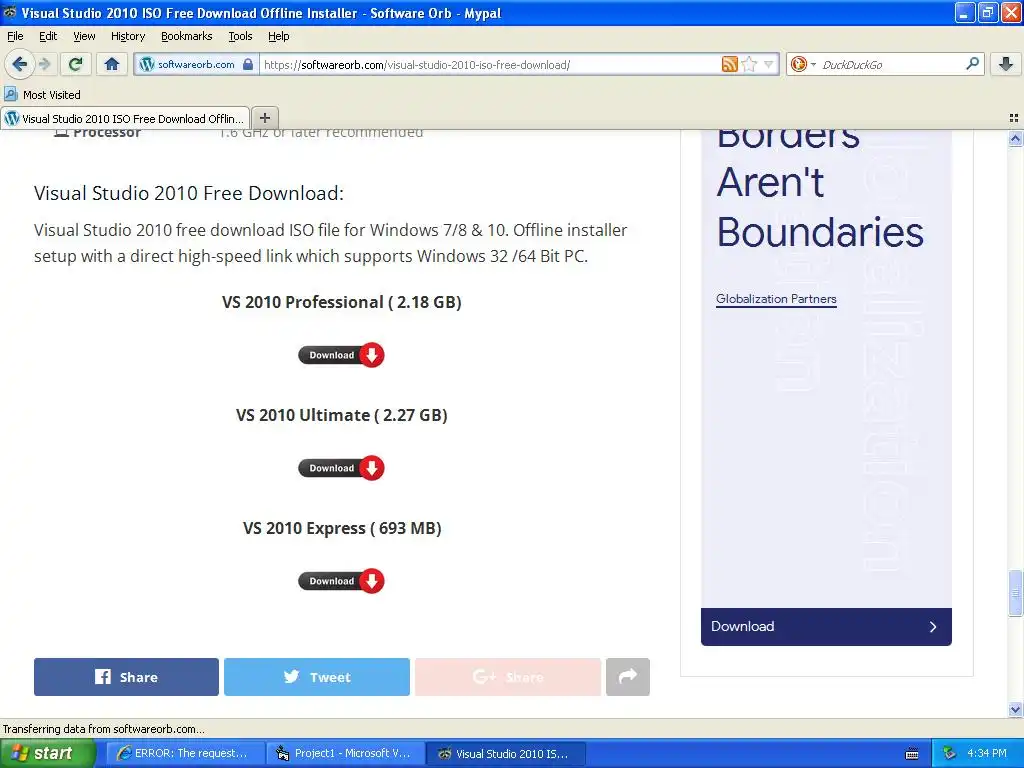1024x768 pixels.
Task: Click the address bar URL field
Action: point(490,64)
